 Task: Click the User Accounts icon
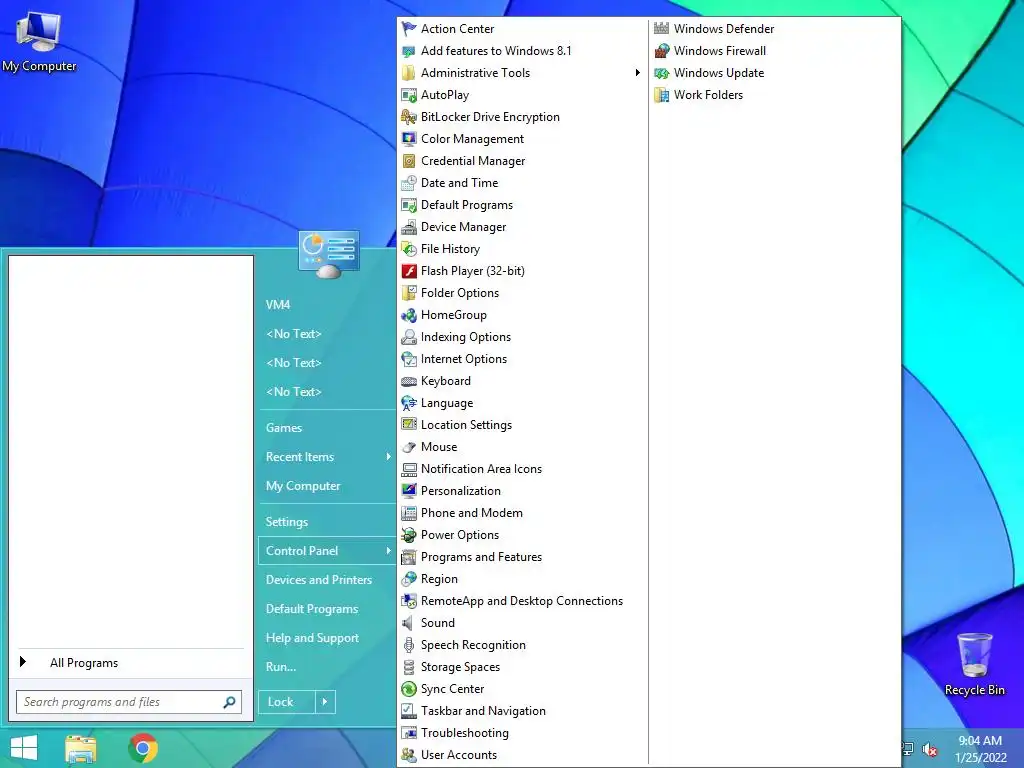tap(409, 755)
